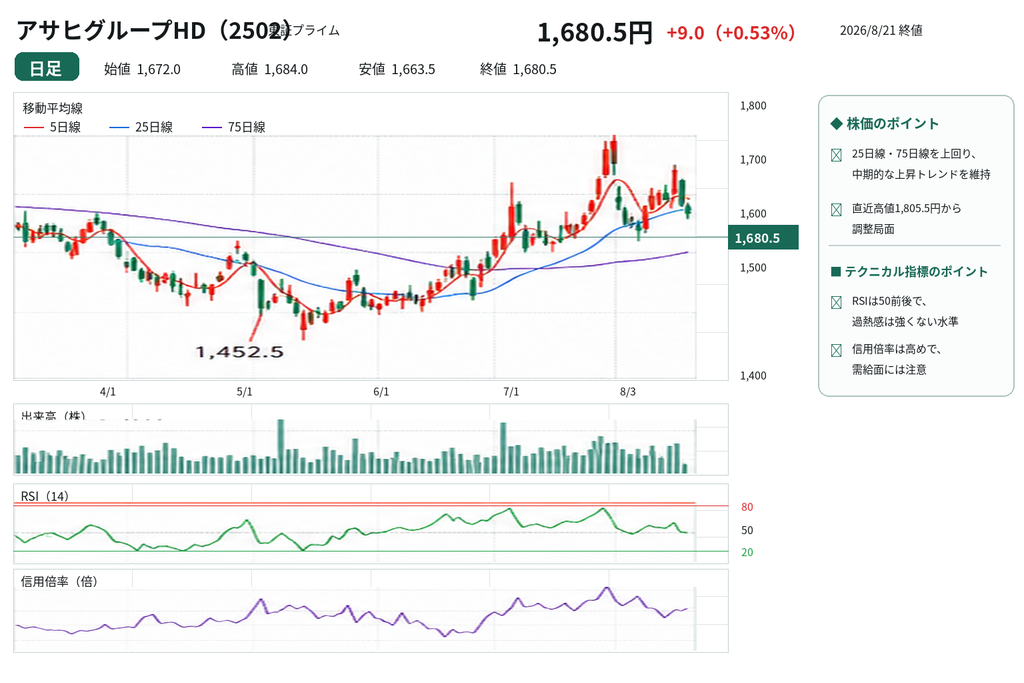The image size is (1024, 683).
Task: Click the diamond icon before 株価のポイント
Action: click(x=836, y=124)
